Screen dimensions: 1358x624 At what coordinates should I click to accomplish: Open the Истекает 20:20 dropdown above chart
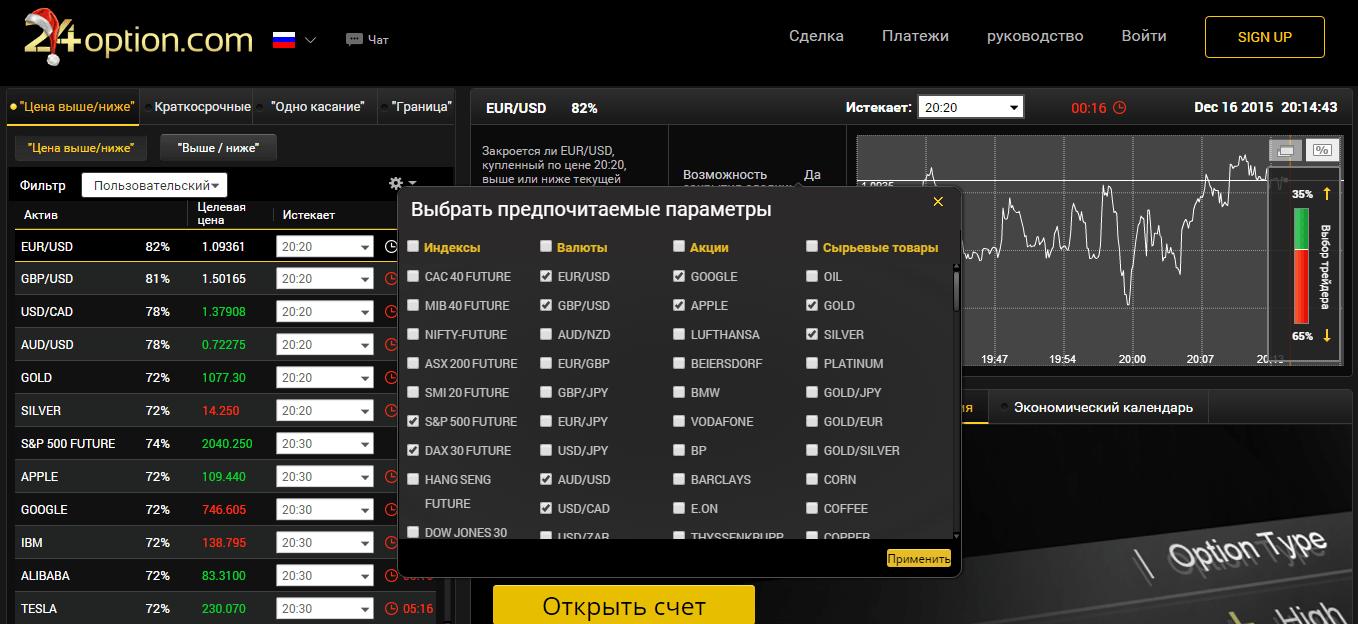(x=971, y=107)
